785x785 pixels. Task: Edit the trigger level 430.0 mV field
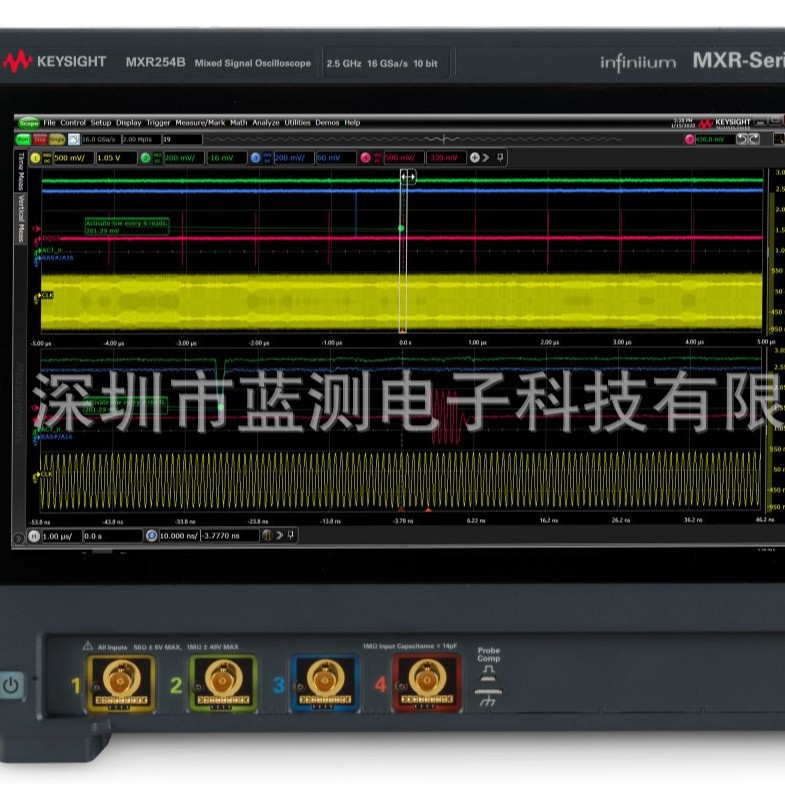(715, 140)
